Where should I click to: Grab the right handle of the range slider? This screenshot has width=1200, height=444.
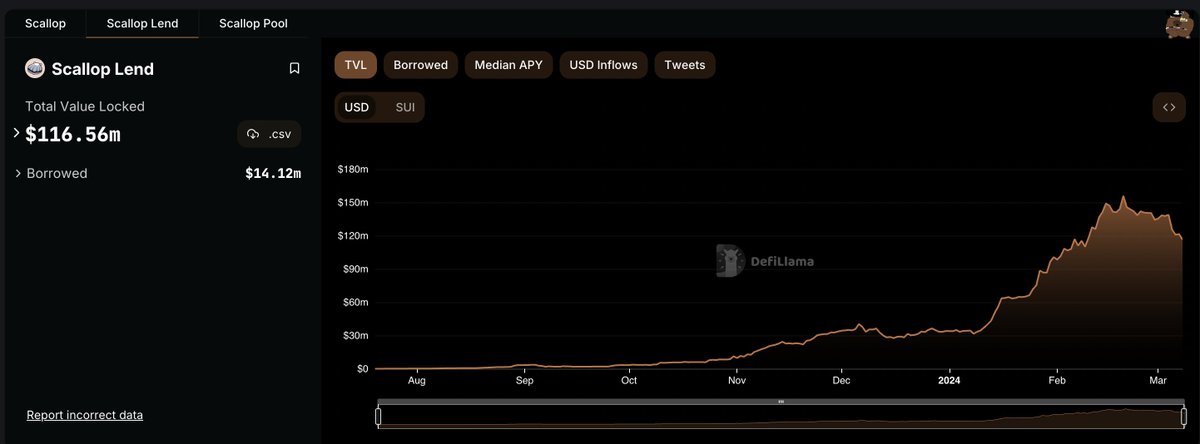[x=1184, y=417]
